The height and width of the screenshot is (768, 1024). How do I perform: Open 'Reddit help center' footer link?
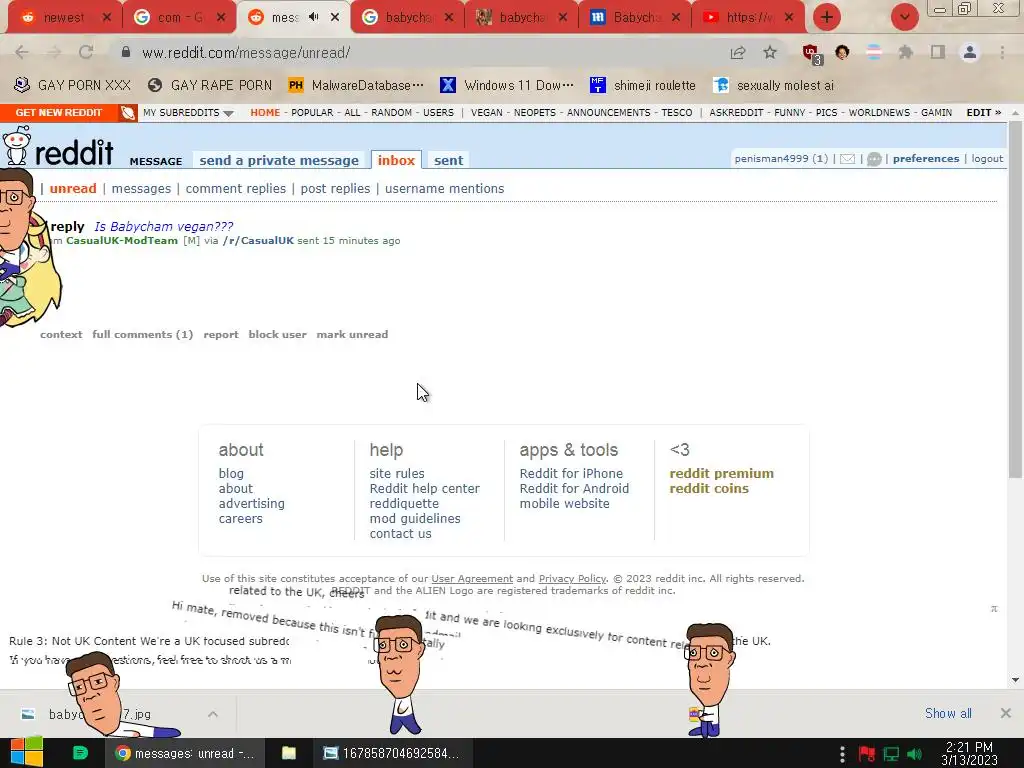[424, 488]
